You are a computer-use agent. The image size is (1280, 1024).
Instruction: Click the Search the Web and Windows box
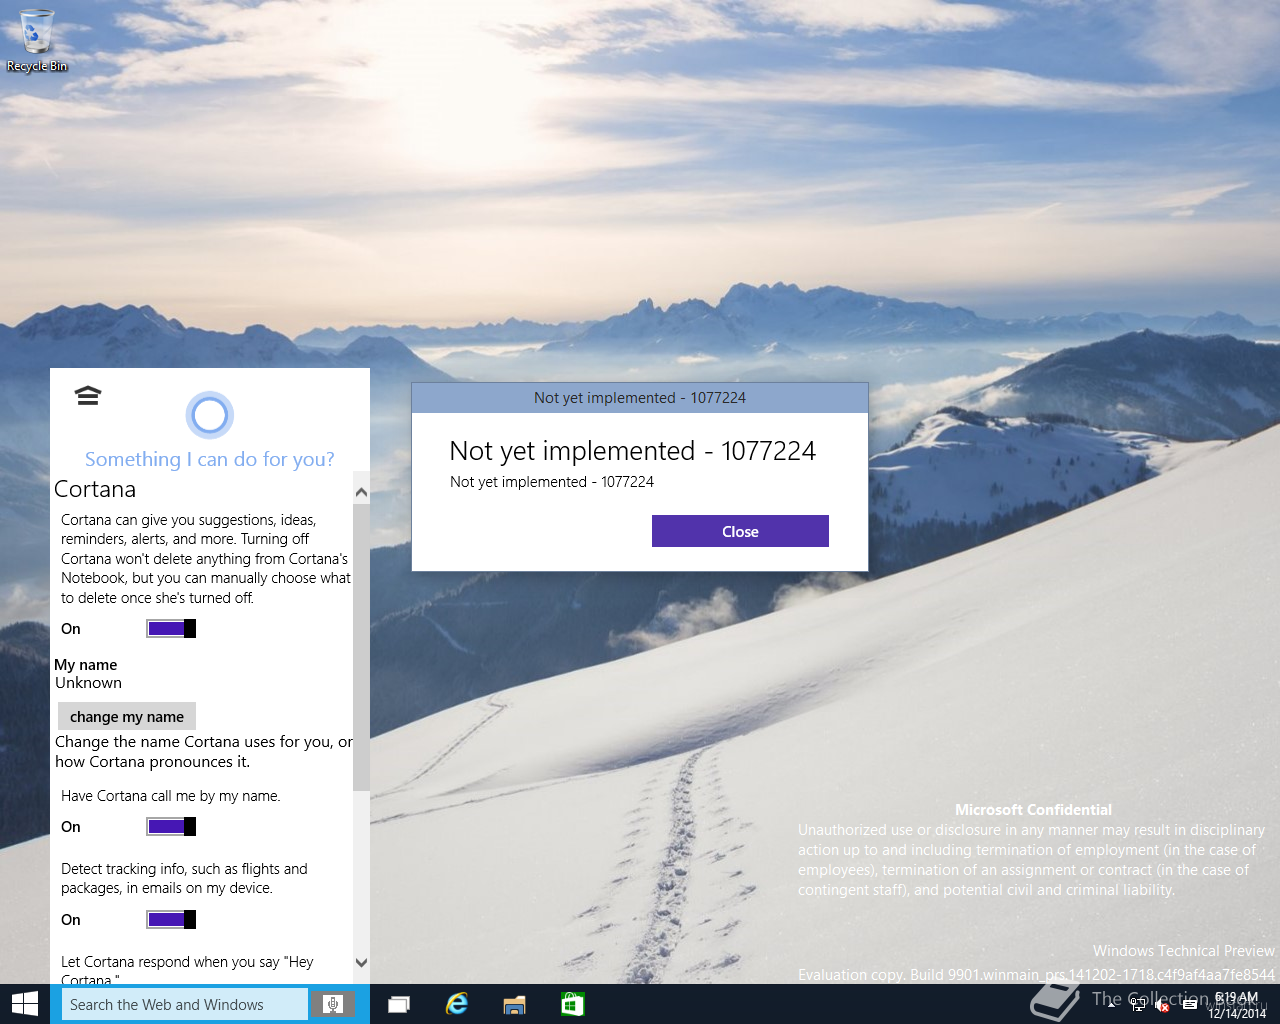click(186, 1004)
